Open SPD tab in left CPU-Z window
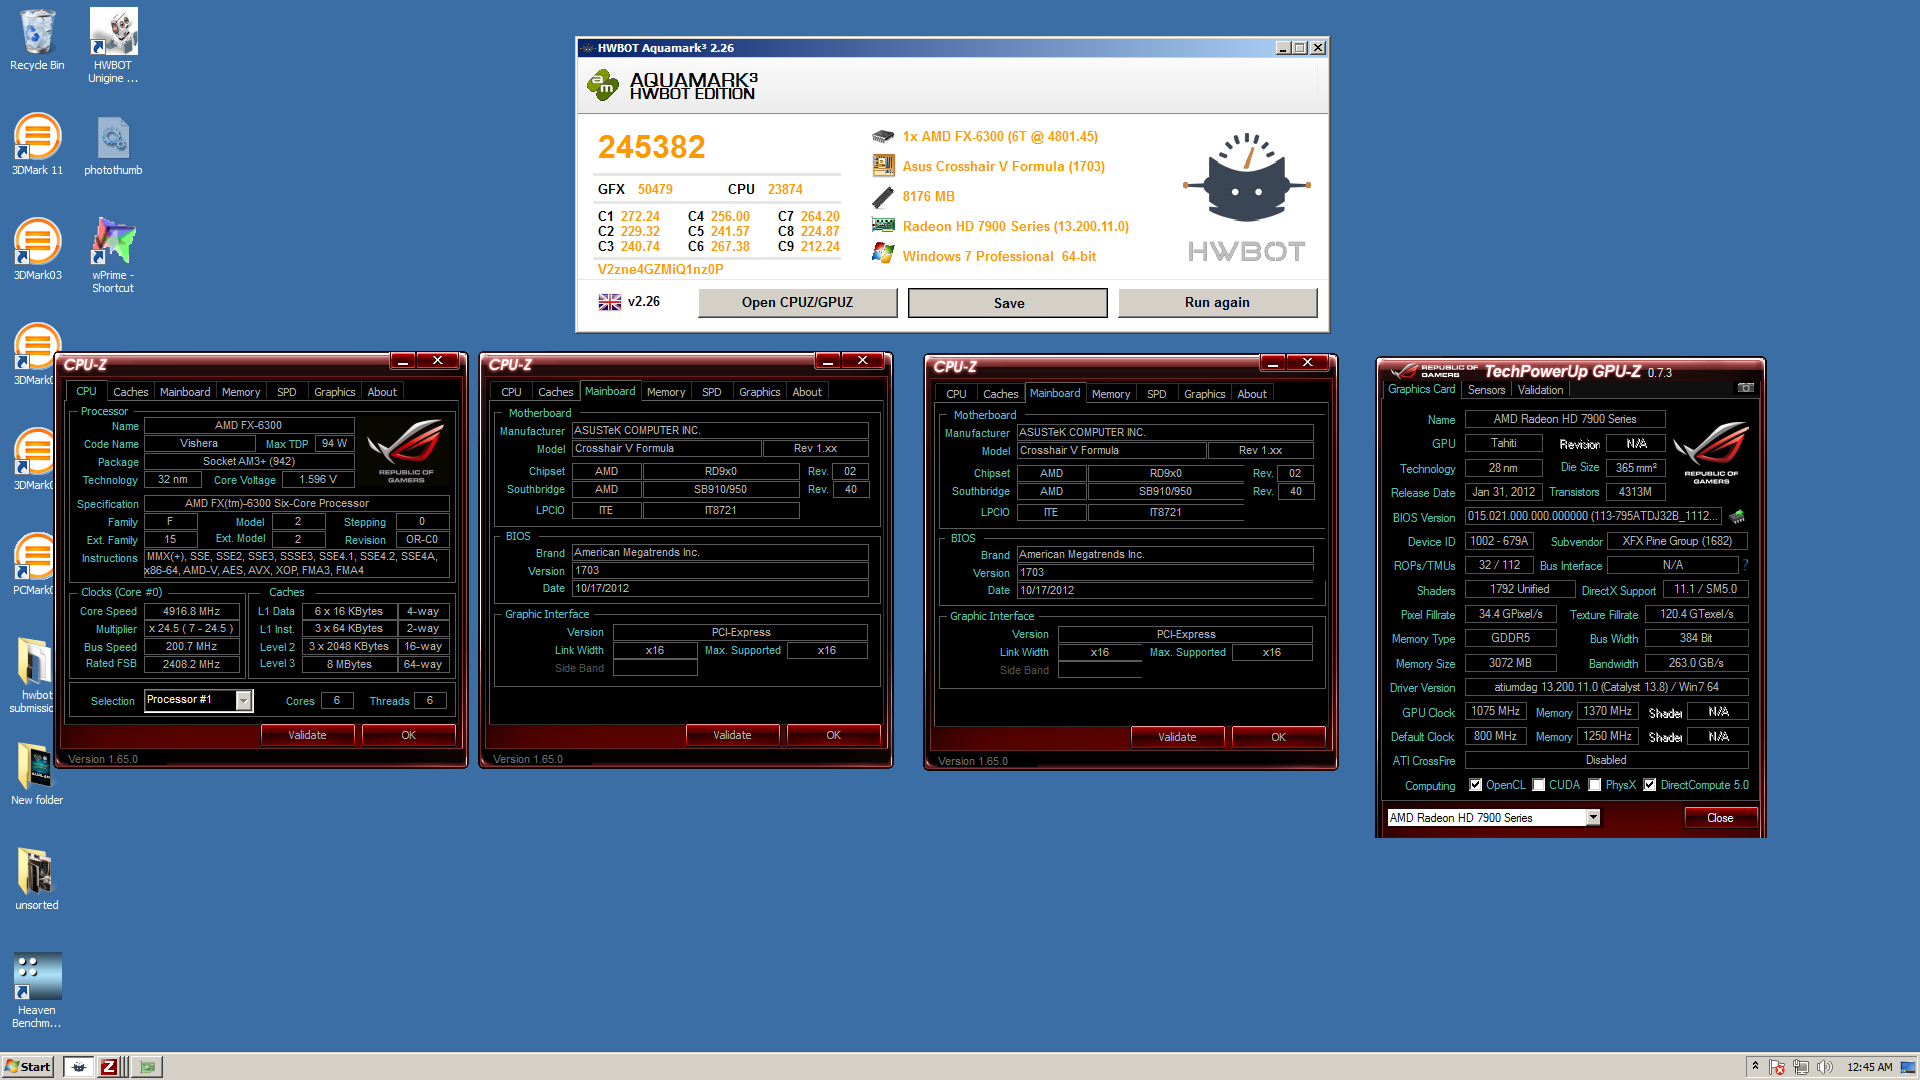 (287, 392)
